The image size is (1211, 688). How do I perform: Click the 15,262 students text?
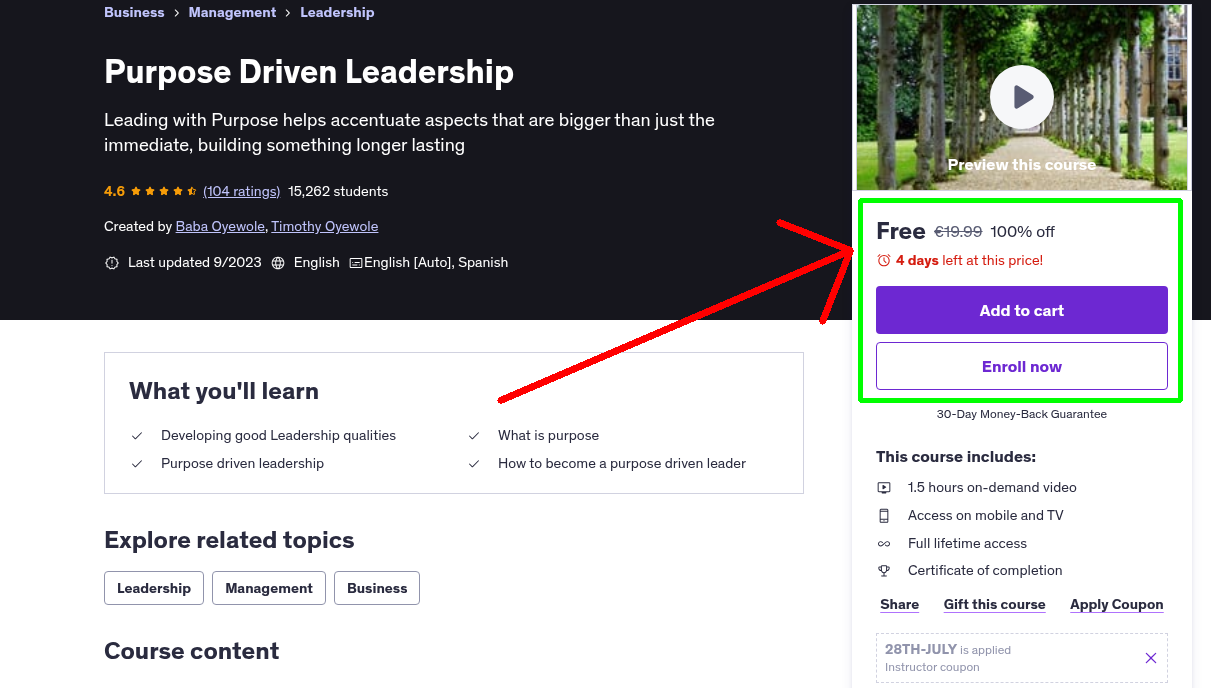click(x=338, y=191)
